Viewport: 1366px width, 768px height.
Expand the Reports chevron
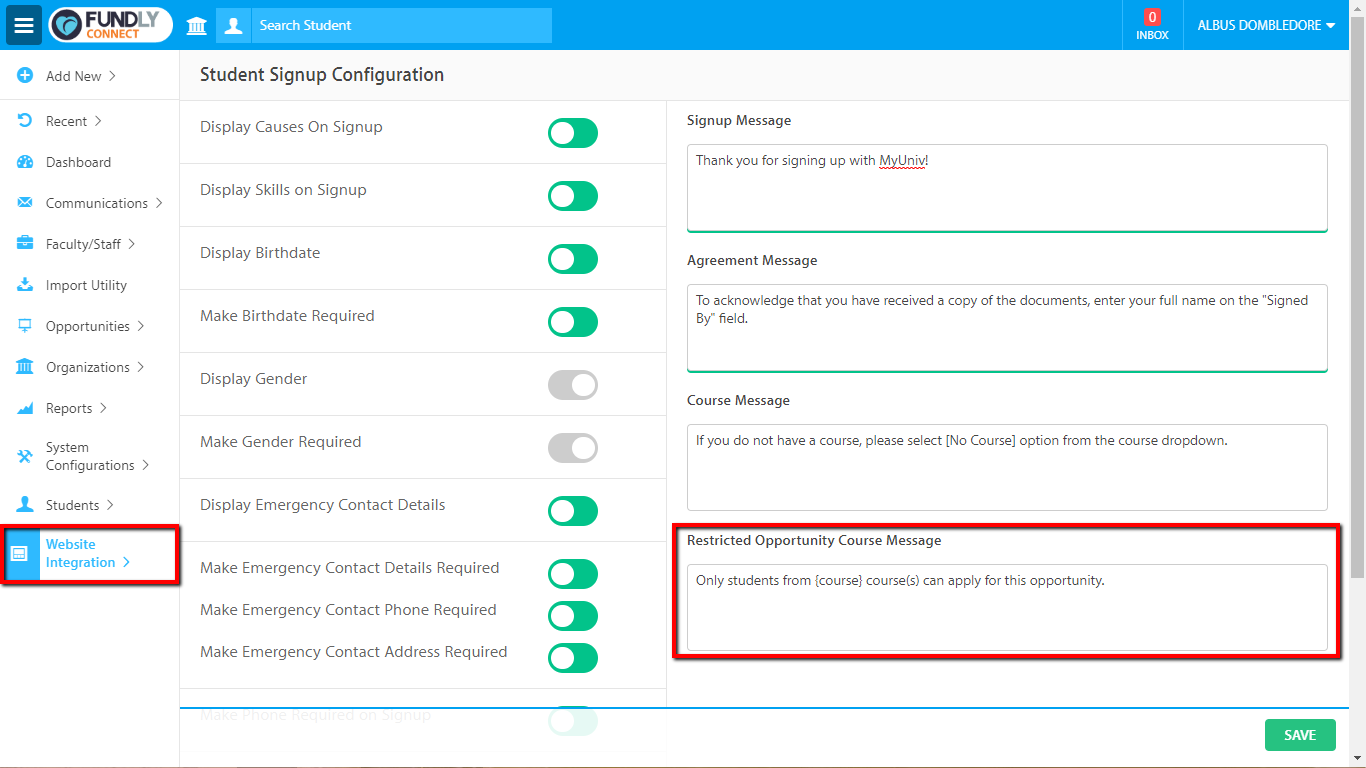pyautogui.click(x=103, y=408)
